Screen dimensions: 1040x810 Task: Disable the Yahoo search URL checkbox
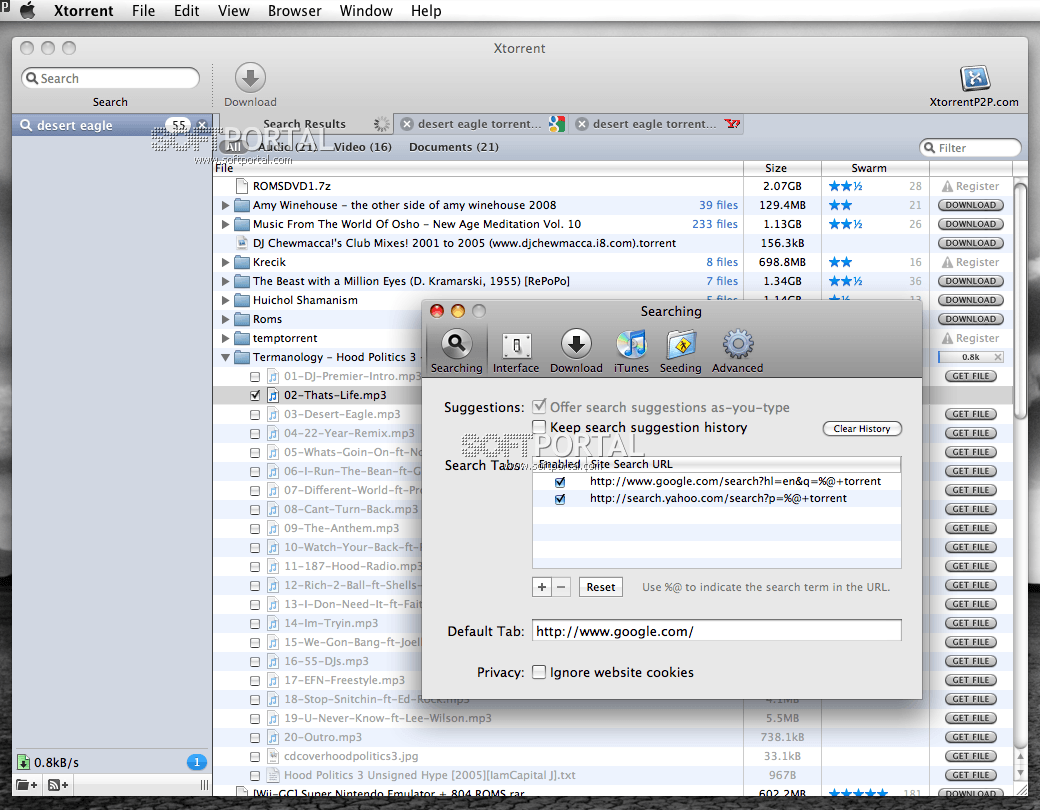[560, 499]
